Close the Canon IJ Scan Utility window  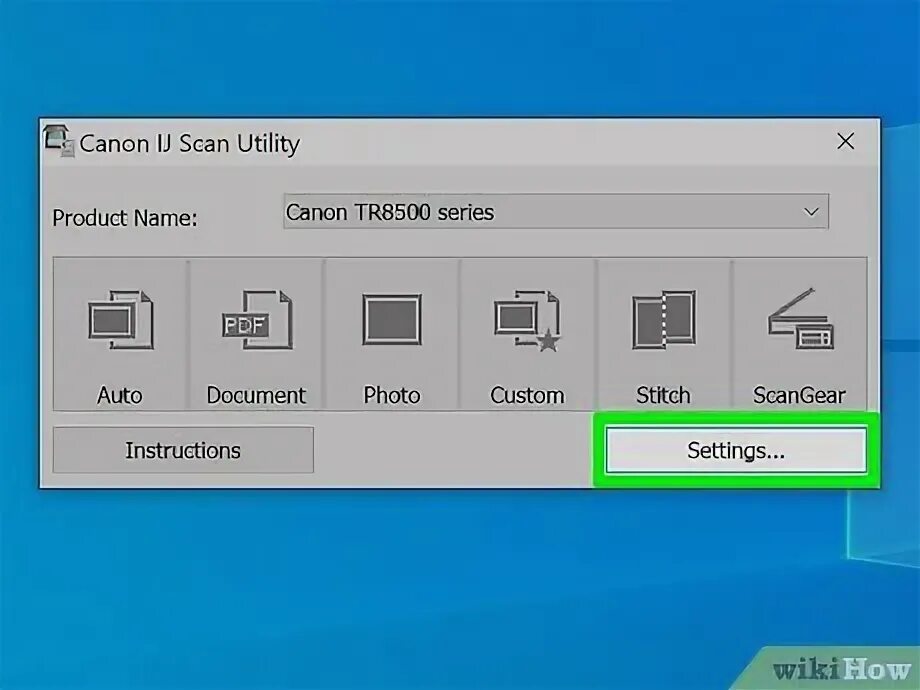point(845,141)
